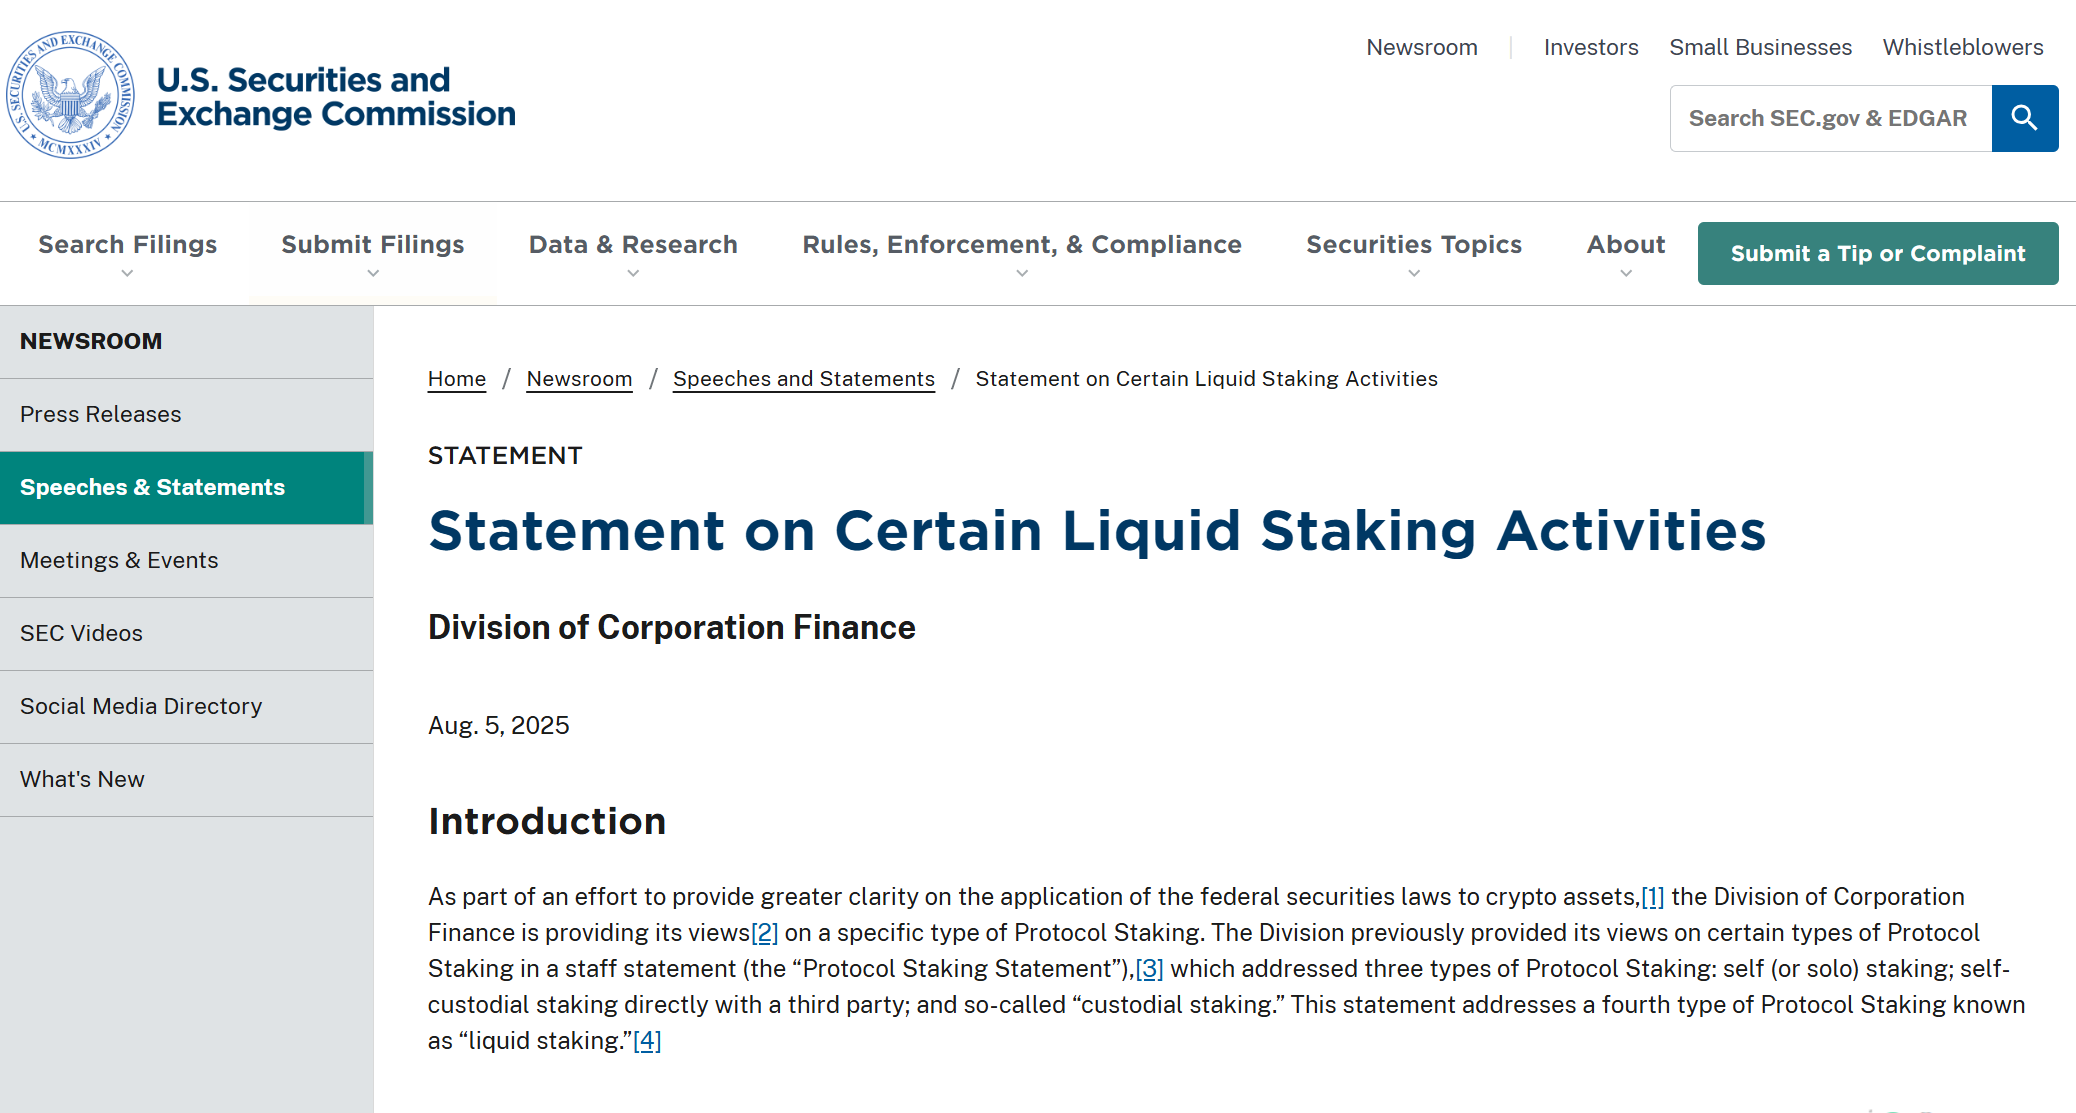Click the Home breadcrumb link

click(x=457, y=379)
